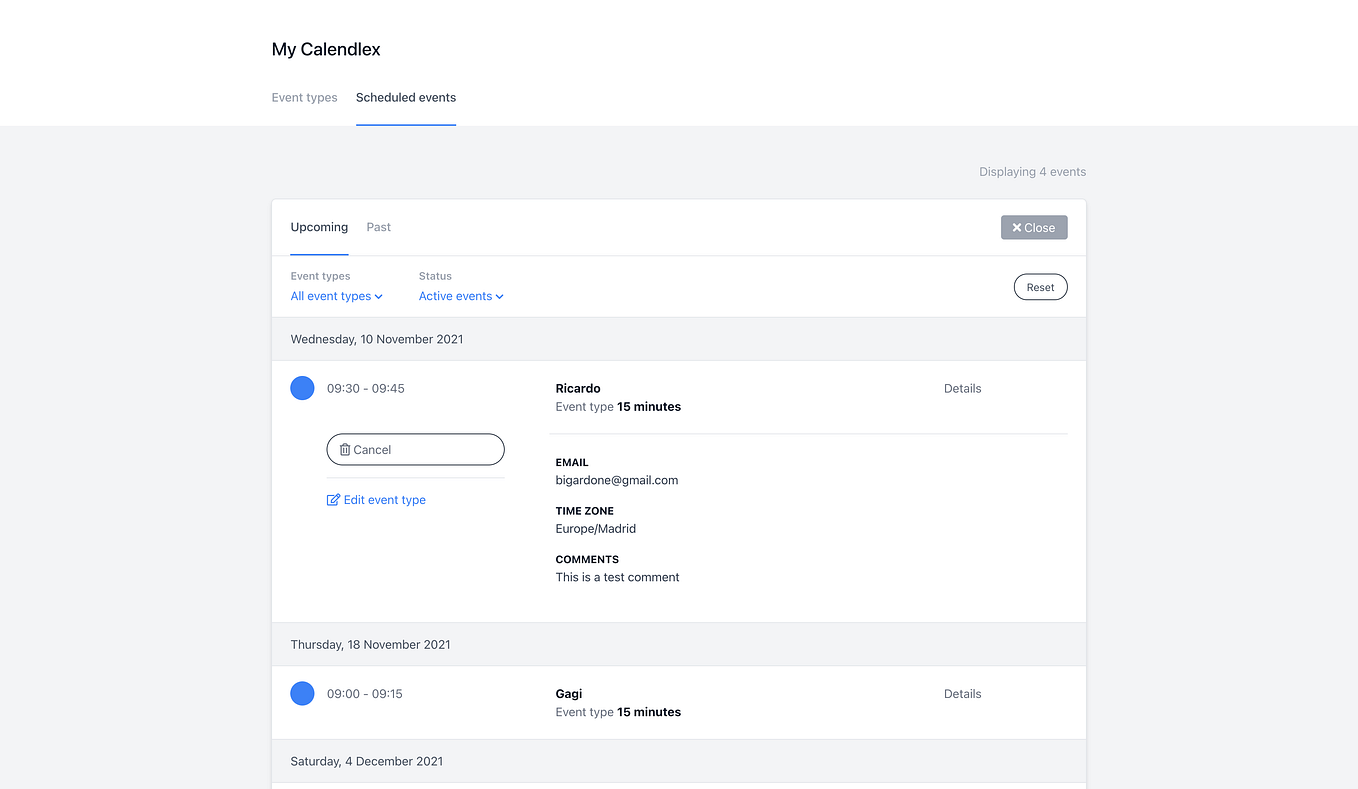Click the X icon inside the Close button
Screen dimensions: 1358x789
[x=1016, y=227]
